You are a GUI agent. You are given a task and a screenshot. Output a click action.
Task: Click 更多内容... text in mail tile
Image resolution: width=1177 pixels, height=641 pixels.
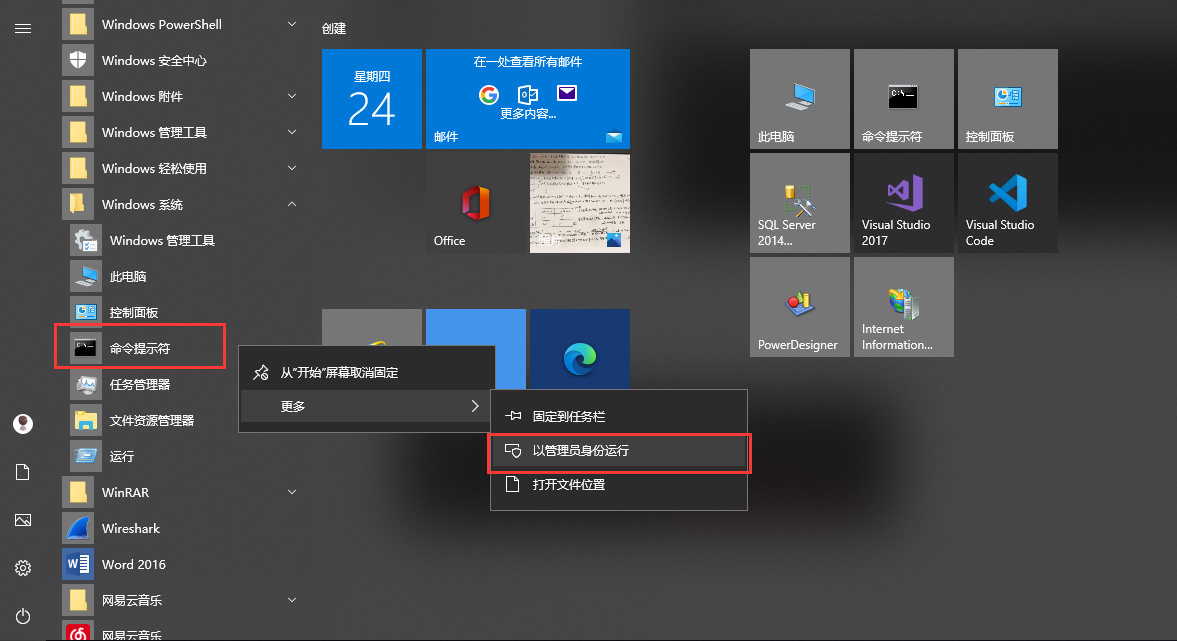[x=528, y=114]
